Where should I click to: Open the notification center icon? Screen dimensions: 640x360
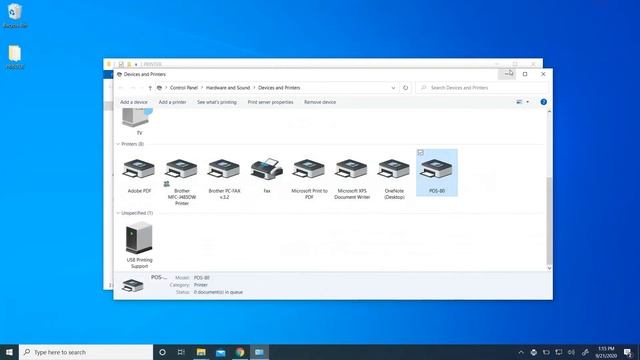click(x=628, y=352)
